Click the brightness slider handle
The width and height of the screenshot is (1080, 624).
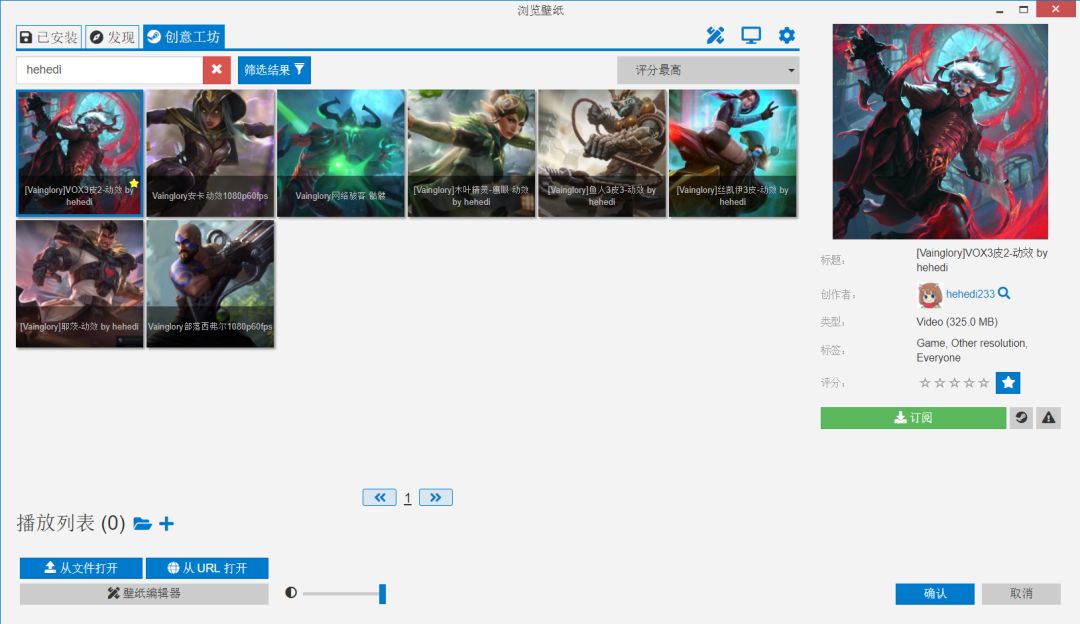(x=382, y=594)
